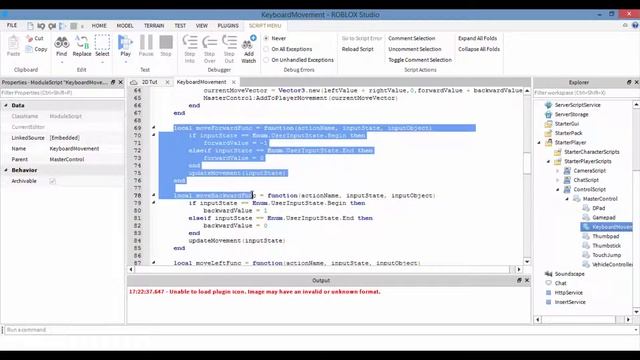Float the Explorer panel with its icon
Image resolution: width=640 pixels, height=360 pixels.
coord(629,82)
